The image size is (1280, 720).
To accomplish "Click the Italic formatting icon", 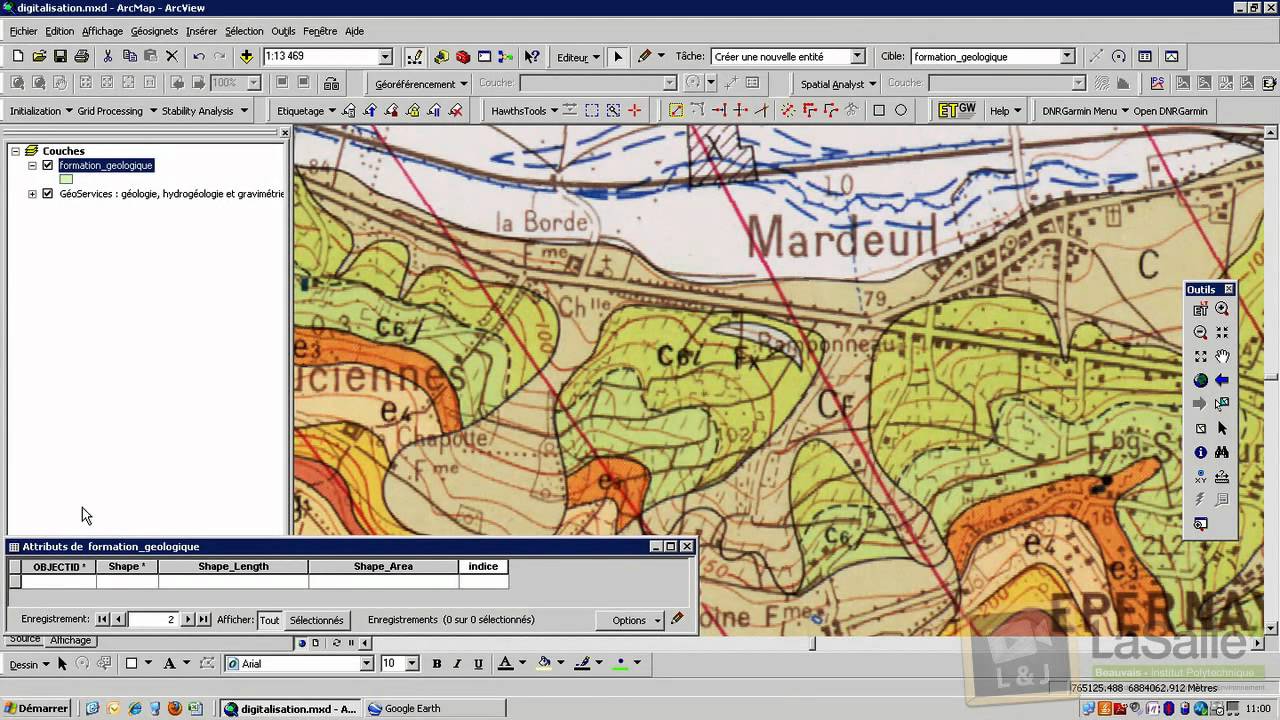I will click(458, 663).
